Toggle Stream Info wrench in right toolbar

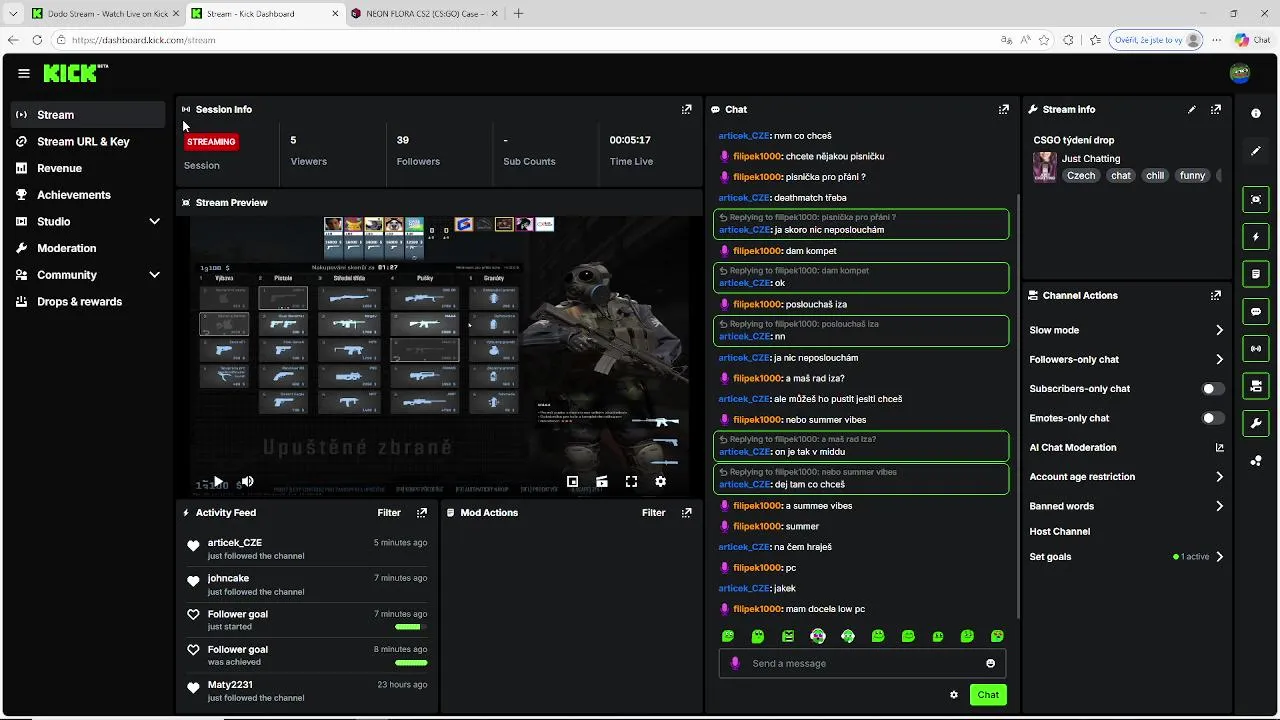coord(1256,423)
